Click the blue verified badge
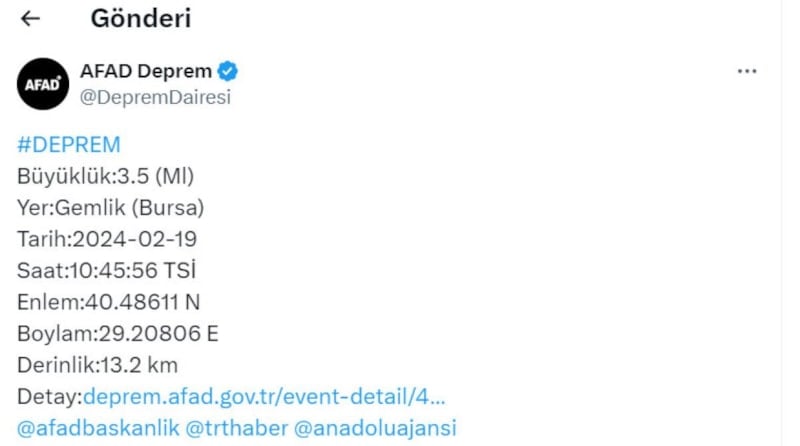800x446 pixels. click(228, 72)
